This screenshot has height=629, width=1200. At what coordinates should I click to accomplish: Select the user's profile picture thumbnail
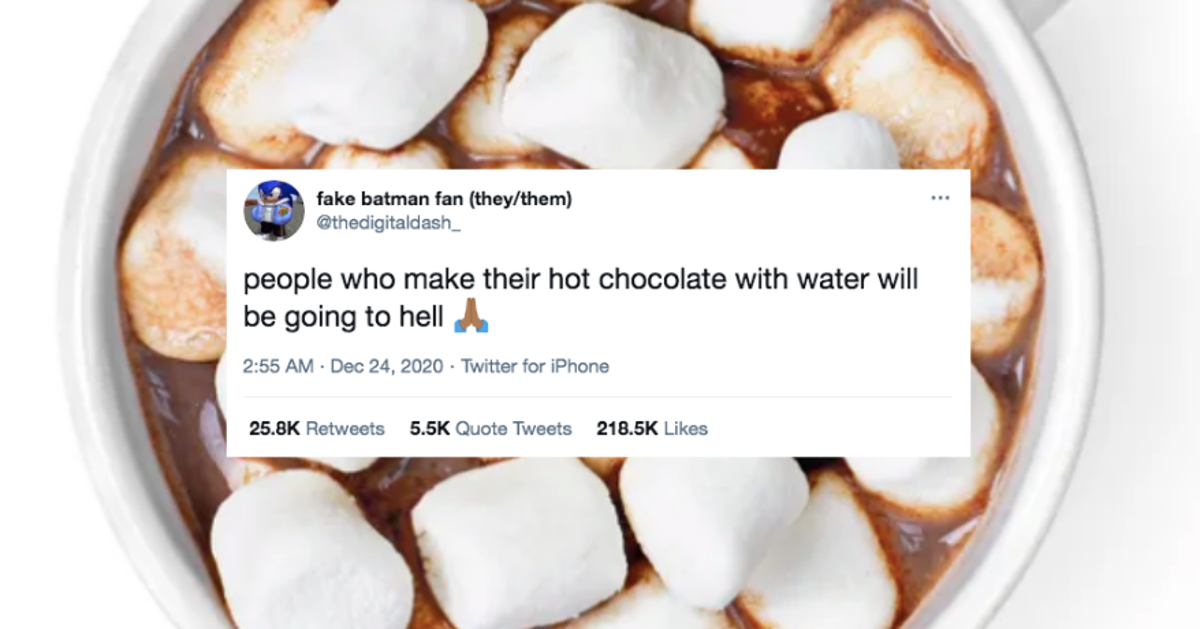click(x=275, y=211)
